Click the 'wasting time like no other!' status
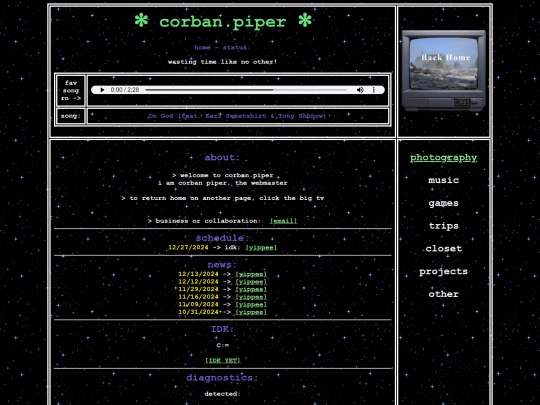540x405 pixels. click(x=222, y=62)
